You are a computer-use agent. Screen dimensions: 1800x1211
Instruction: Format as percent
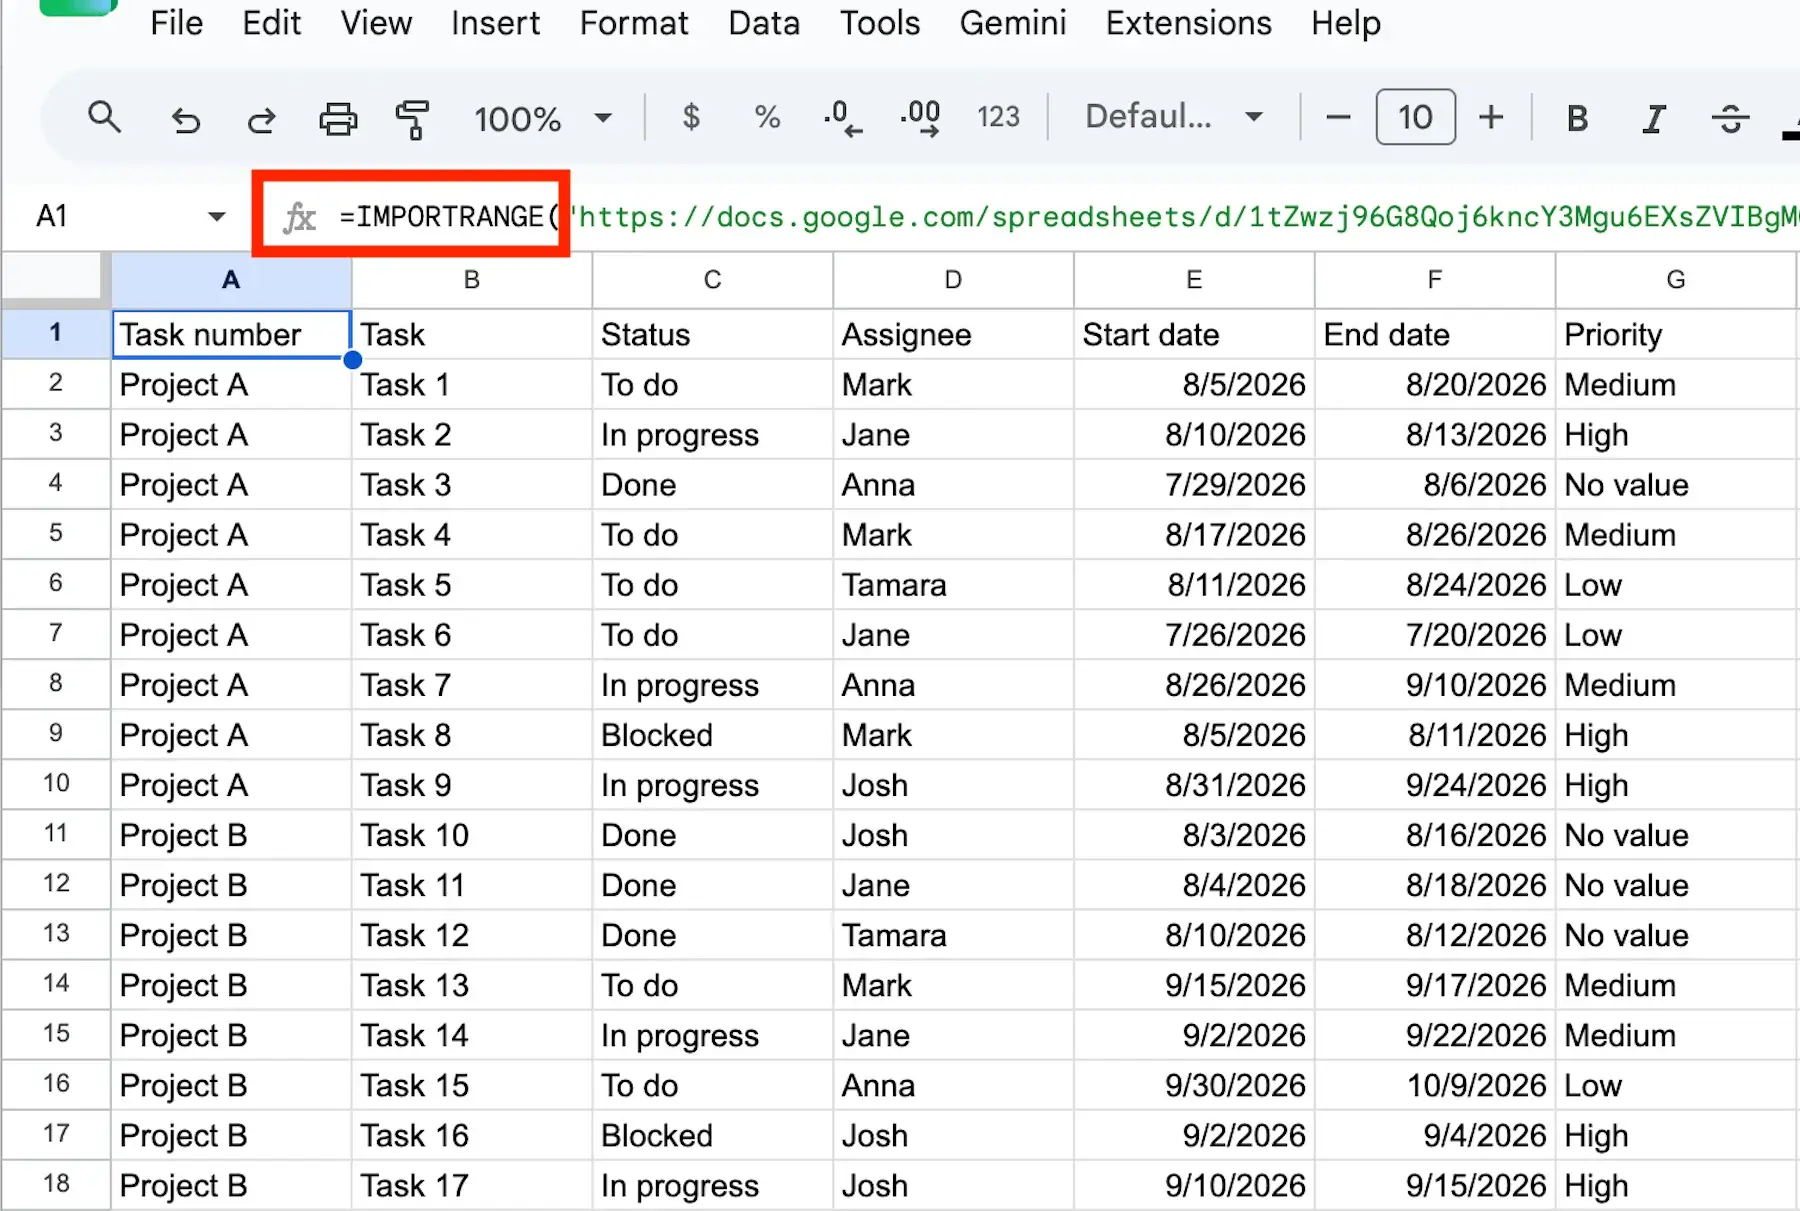(767, 117)
